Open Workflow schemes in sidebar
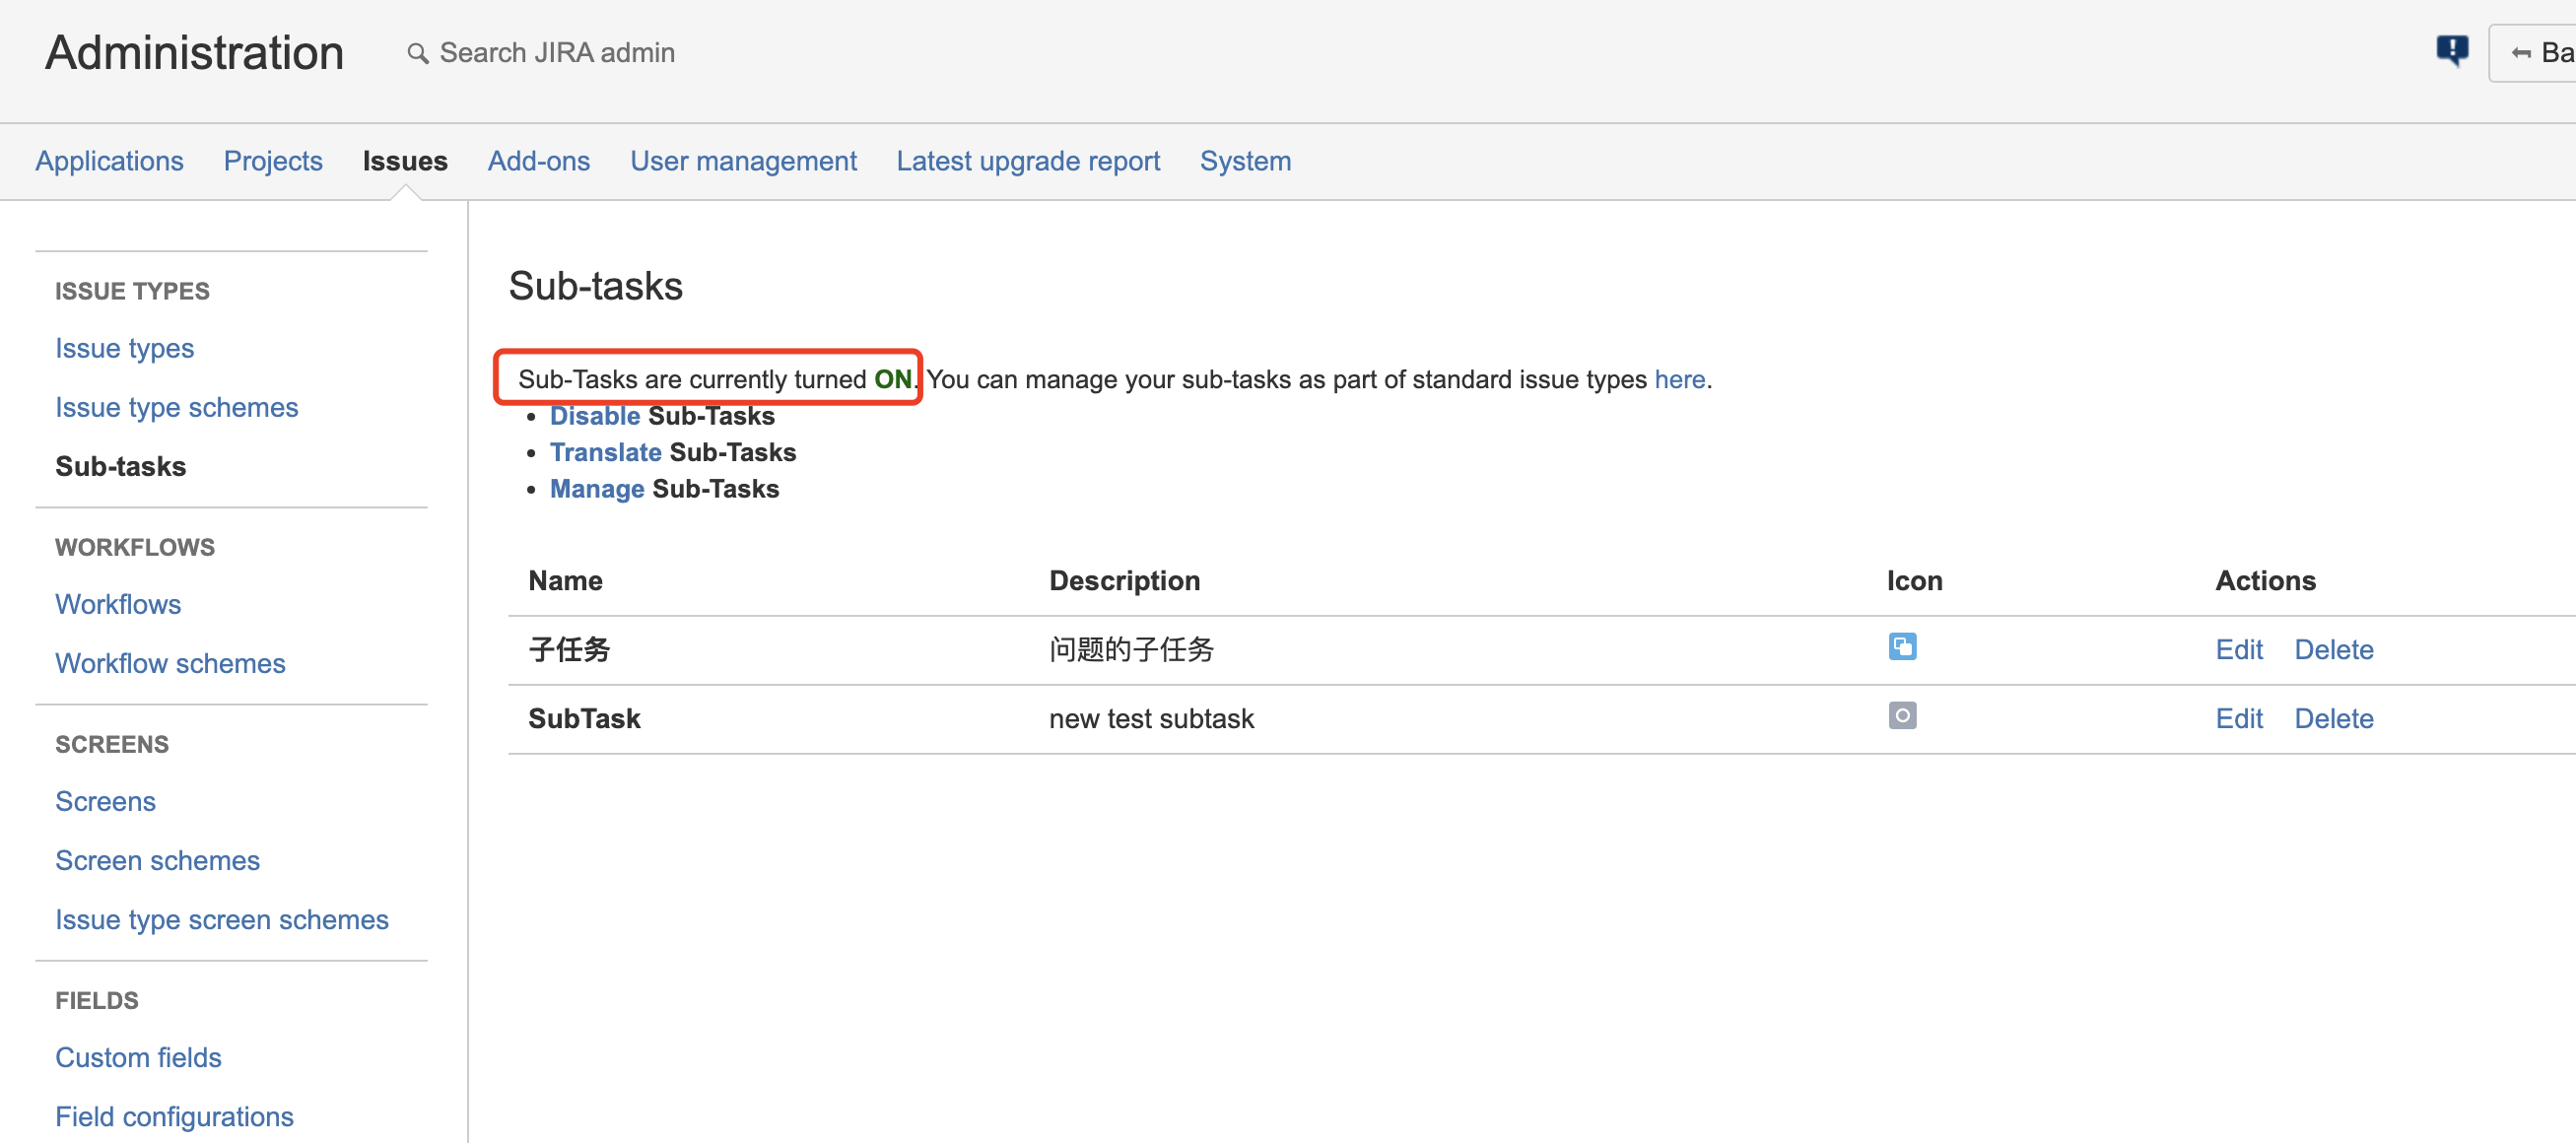2576x1143 pixels. (x=170, y=664)
